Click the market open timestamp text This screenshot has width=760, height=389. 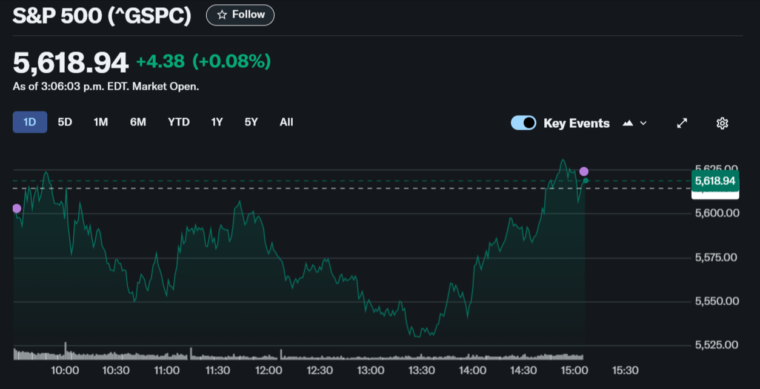pyautogui.click(x=106, y=87)
